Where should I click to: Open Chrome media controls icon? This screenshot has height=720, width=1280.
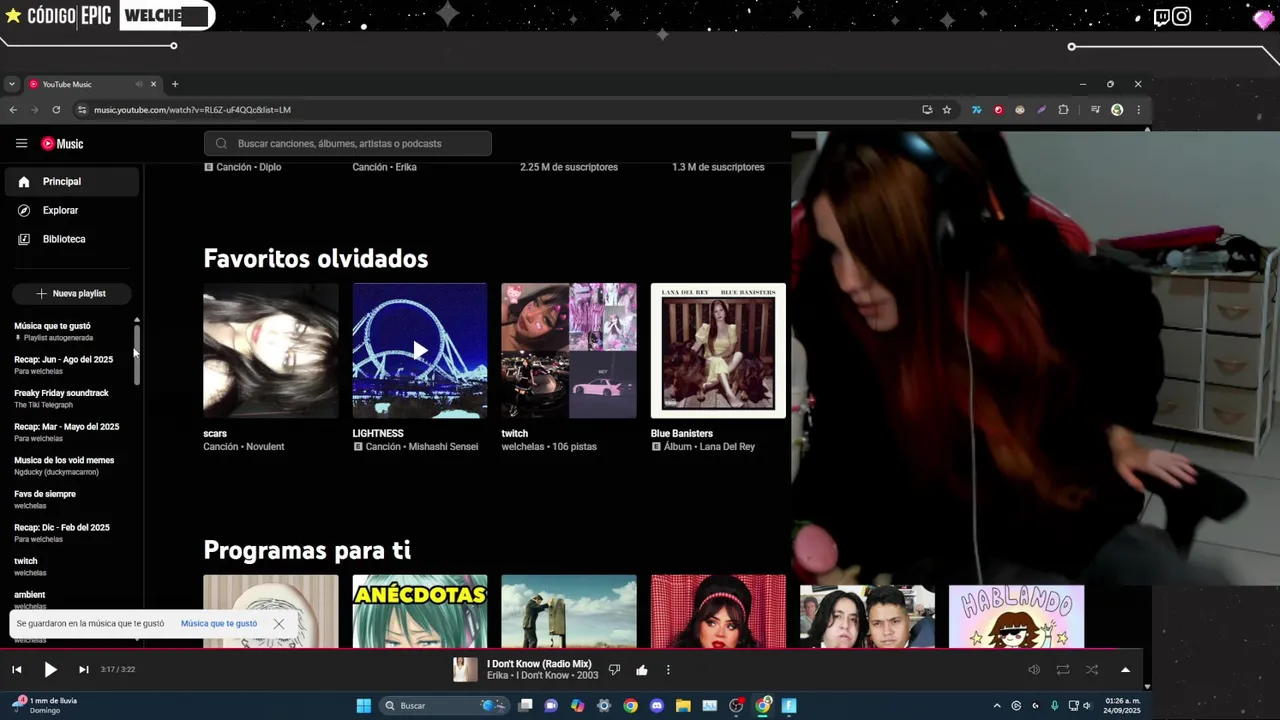pyautogui.click(x=1095, y=110)
